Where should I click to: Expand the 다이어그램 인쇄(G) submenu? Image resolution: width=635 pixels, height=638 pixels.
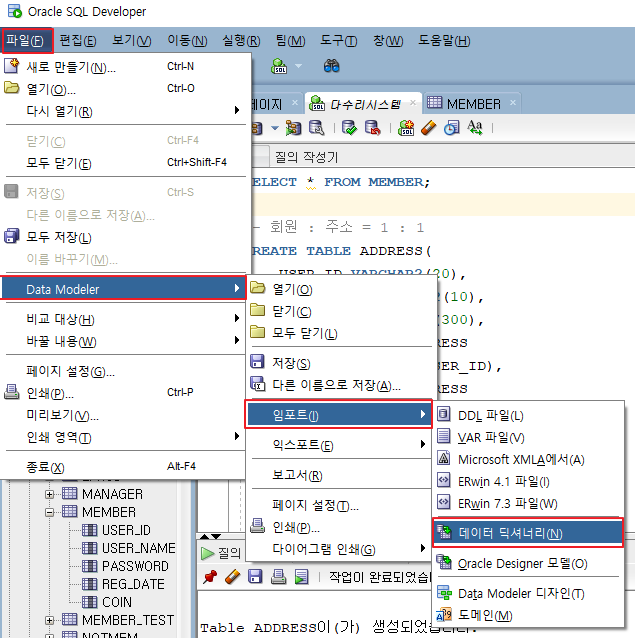point(340,549)
